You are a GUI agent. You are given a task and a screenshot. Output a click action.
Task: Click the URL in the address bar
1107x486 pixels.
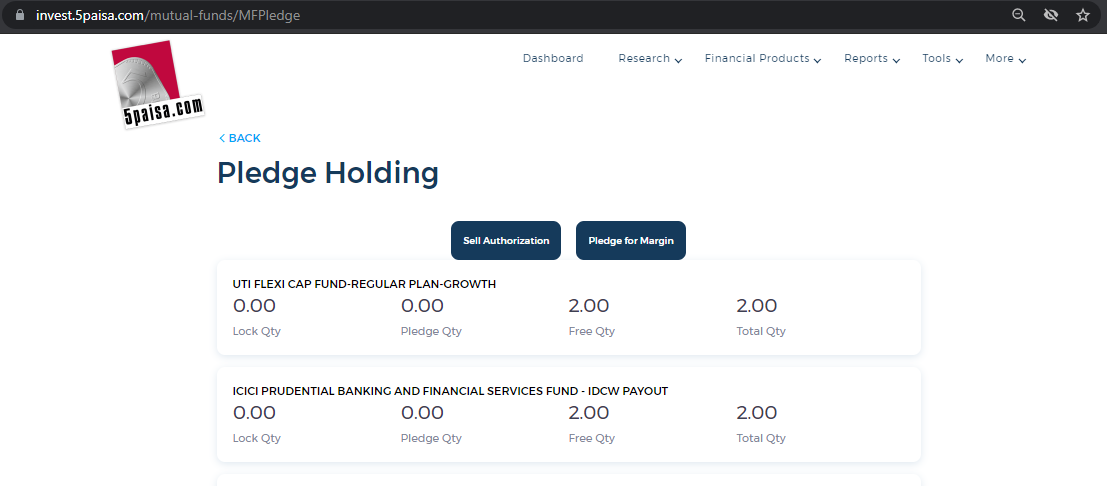tap(168, 15)
